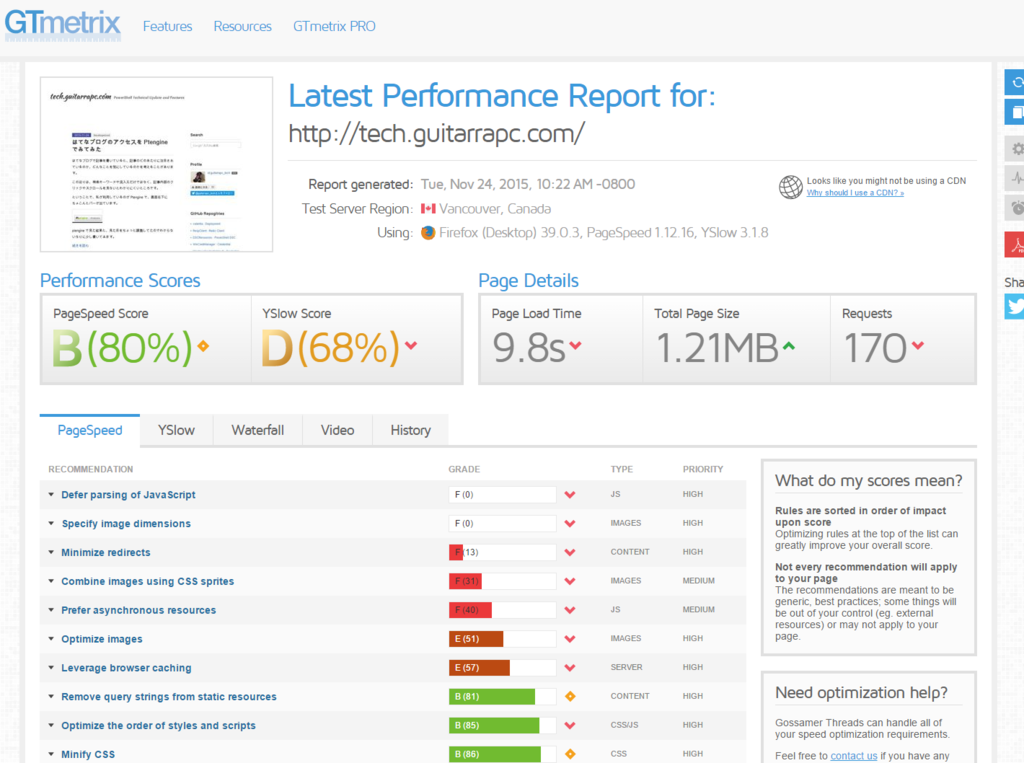Click the D (68%) YSlow score value

pos(330,348)
